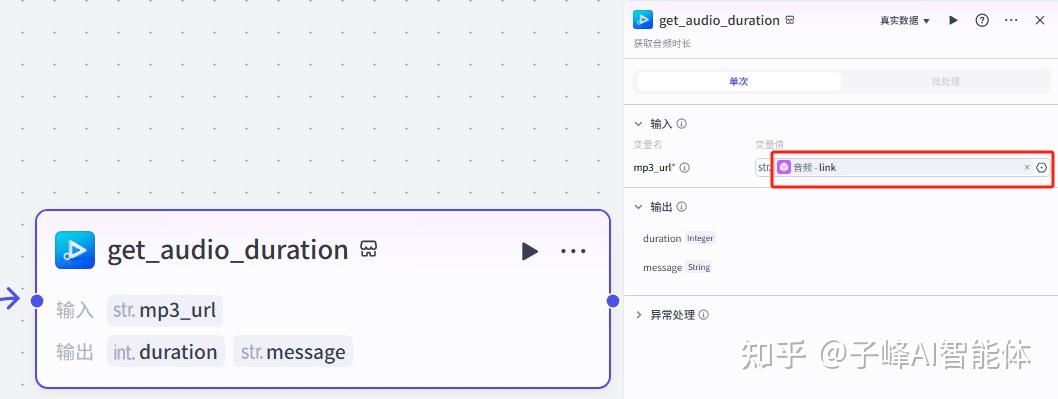Click the 获取音频时长 description text
The width and height of the screenshot is (1058, 399).
click(x=662, y=44)
